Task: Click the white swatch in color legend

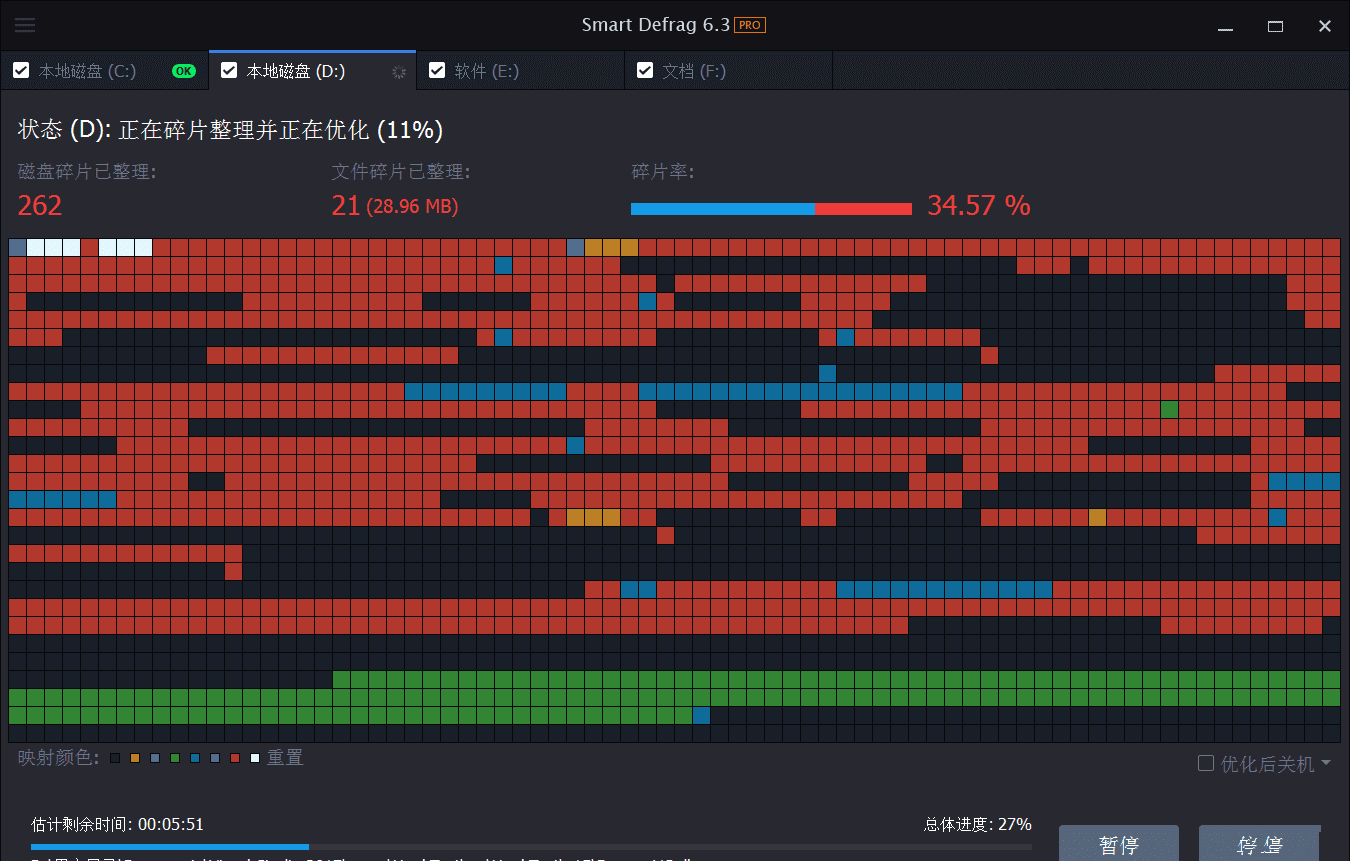Action: (x=255, y=759)
